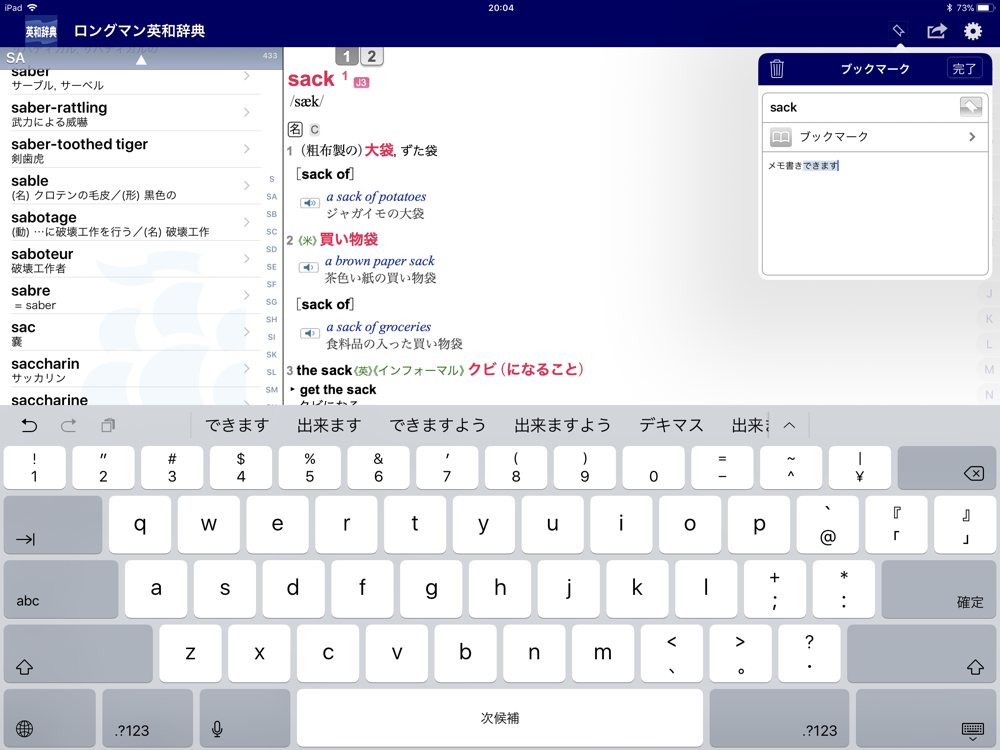Choose the 出来ます candidate
The width and height of the screenshot is (1000, 750).
pos(329,425)
